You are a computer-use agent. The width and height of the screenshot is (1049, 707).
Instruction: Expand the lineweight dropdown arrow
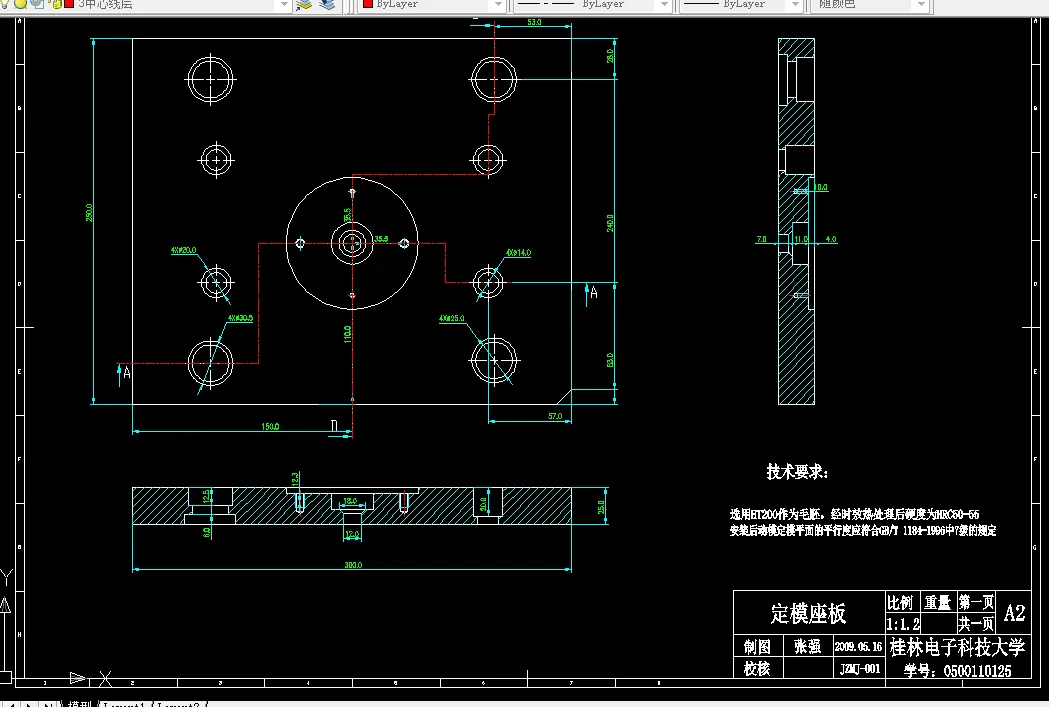click(x=795, y=5)
